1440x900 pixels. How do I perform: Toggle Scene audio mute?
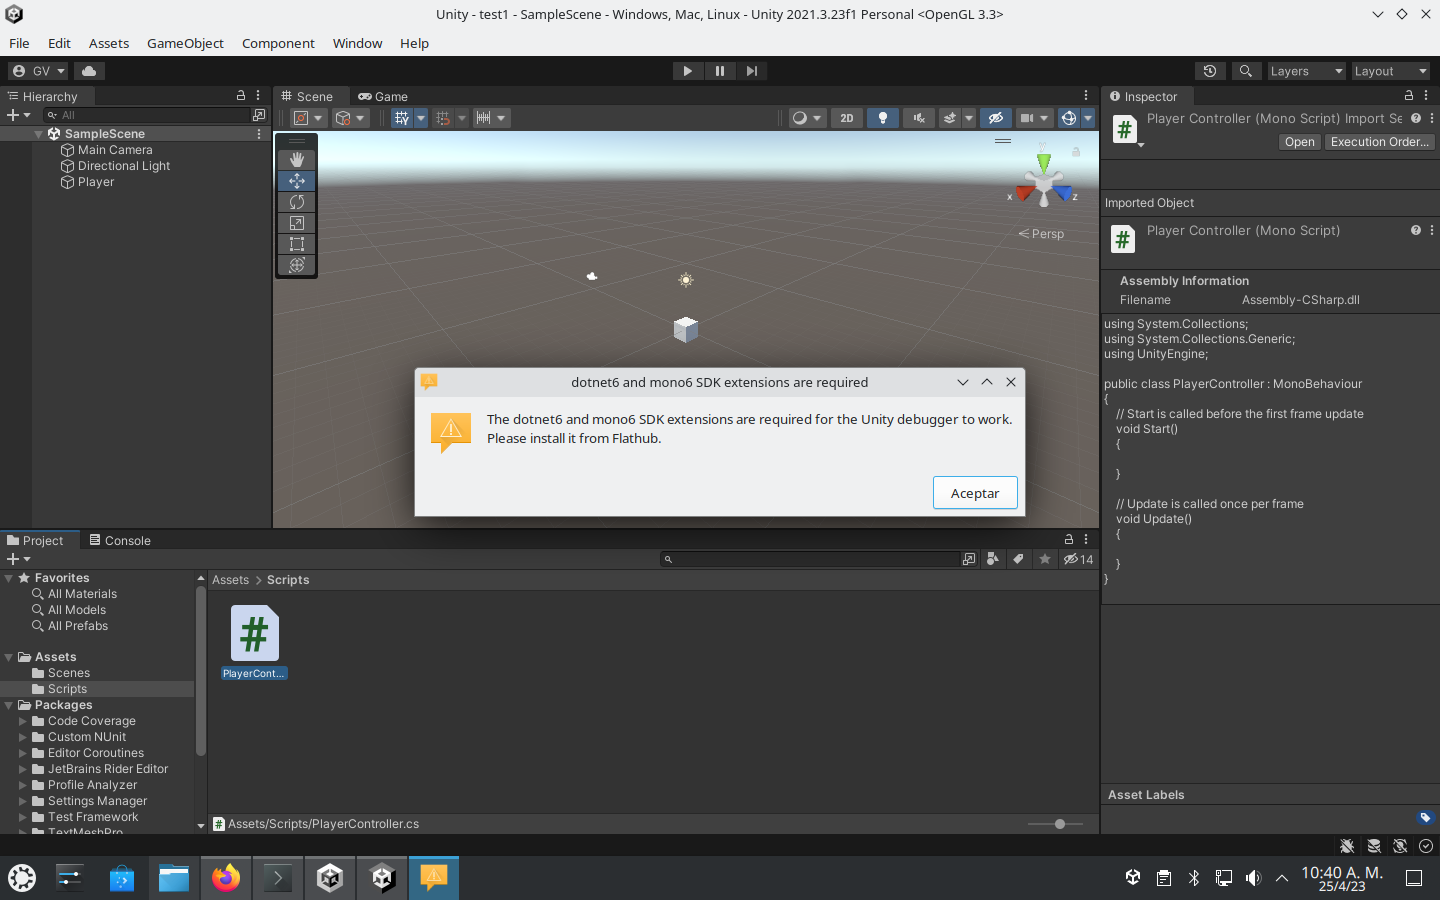point(918,118)
